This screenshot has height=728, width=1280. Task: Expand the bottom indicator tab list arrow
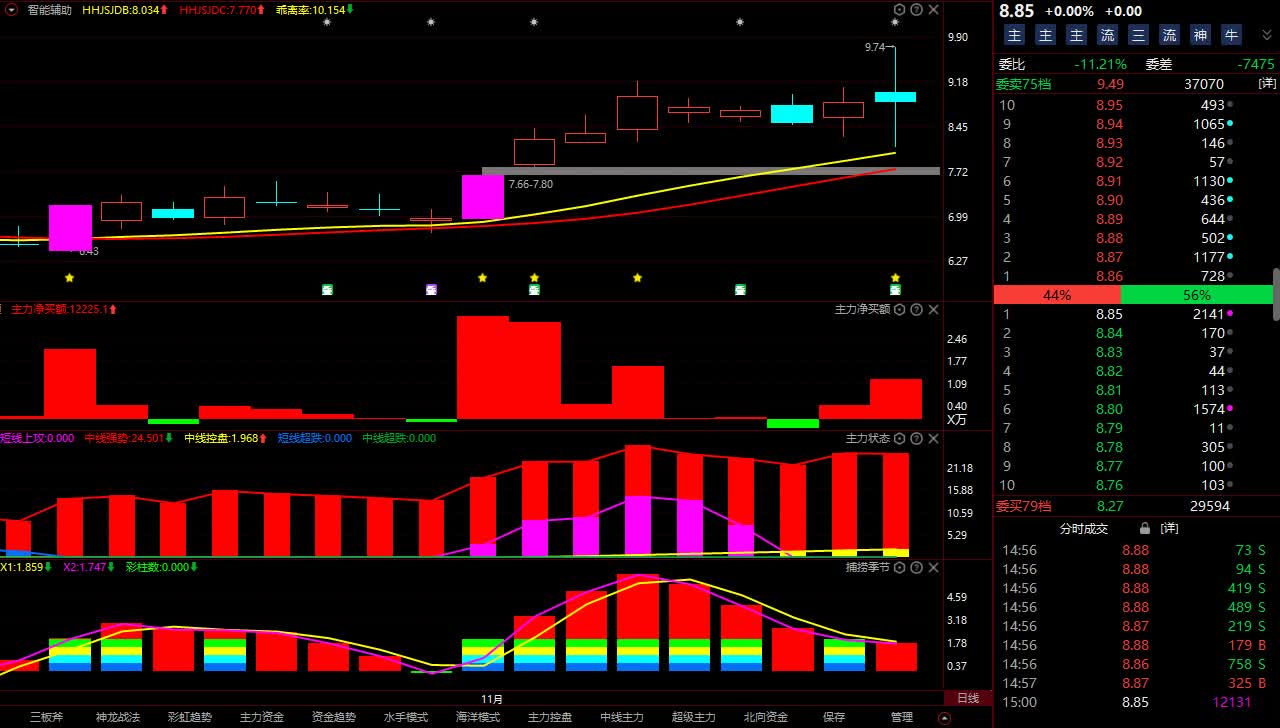944,718
